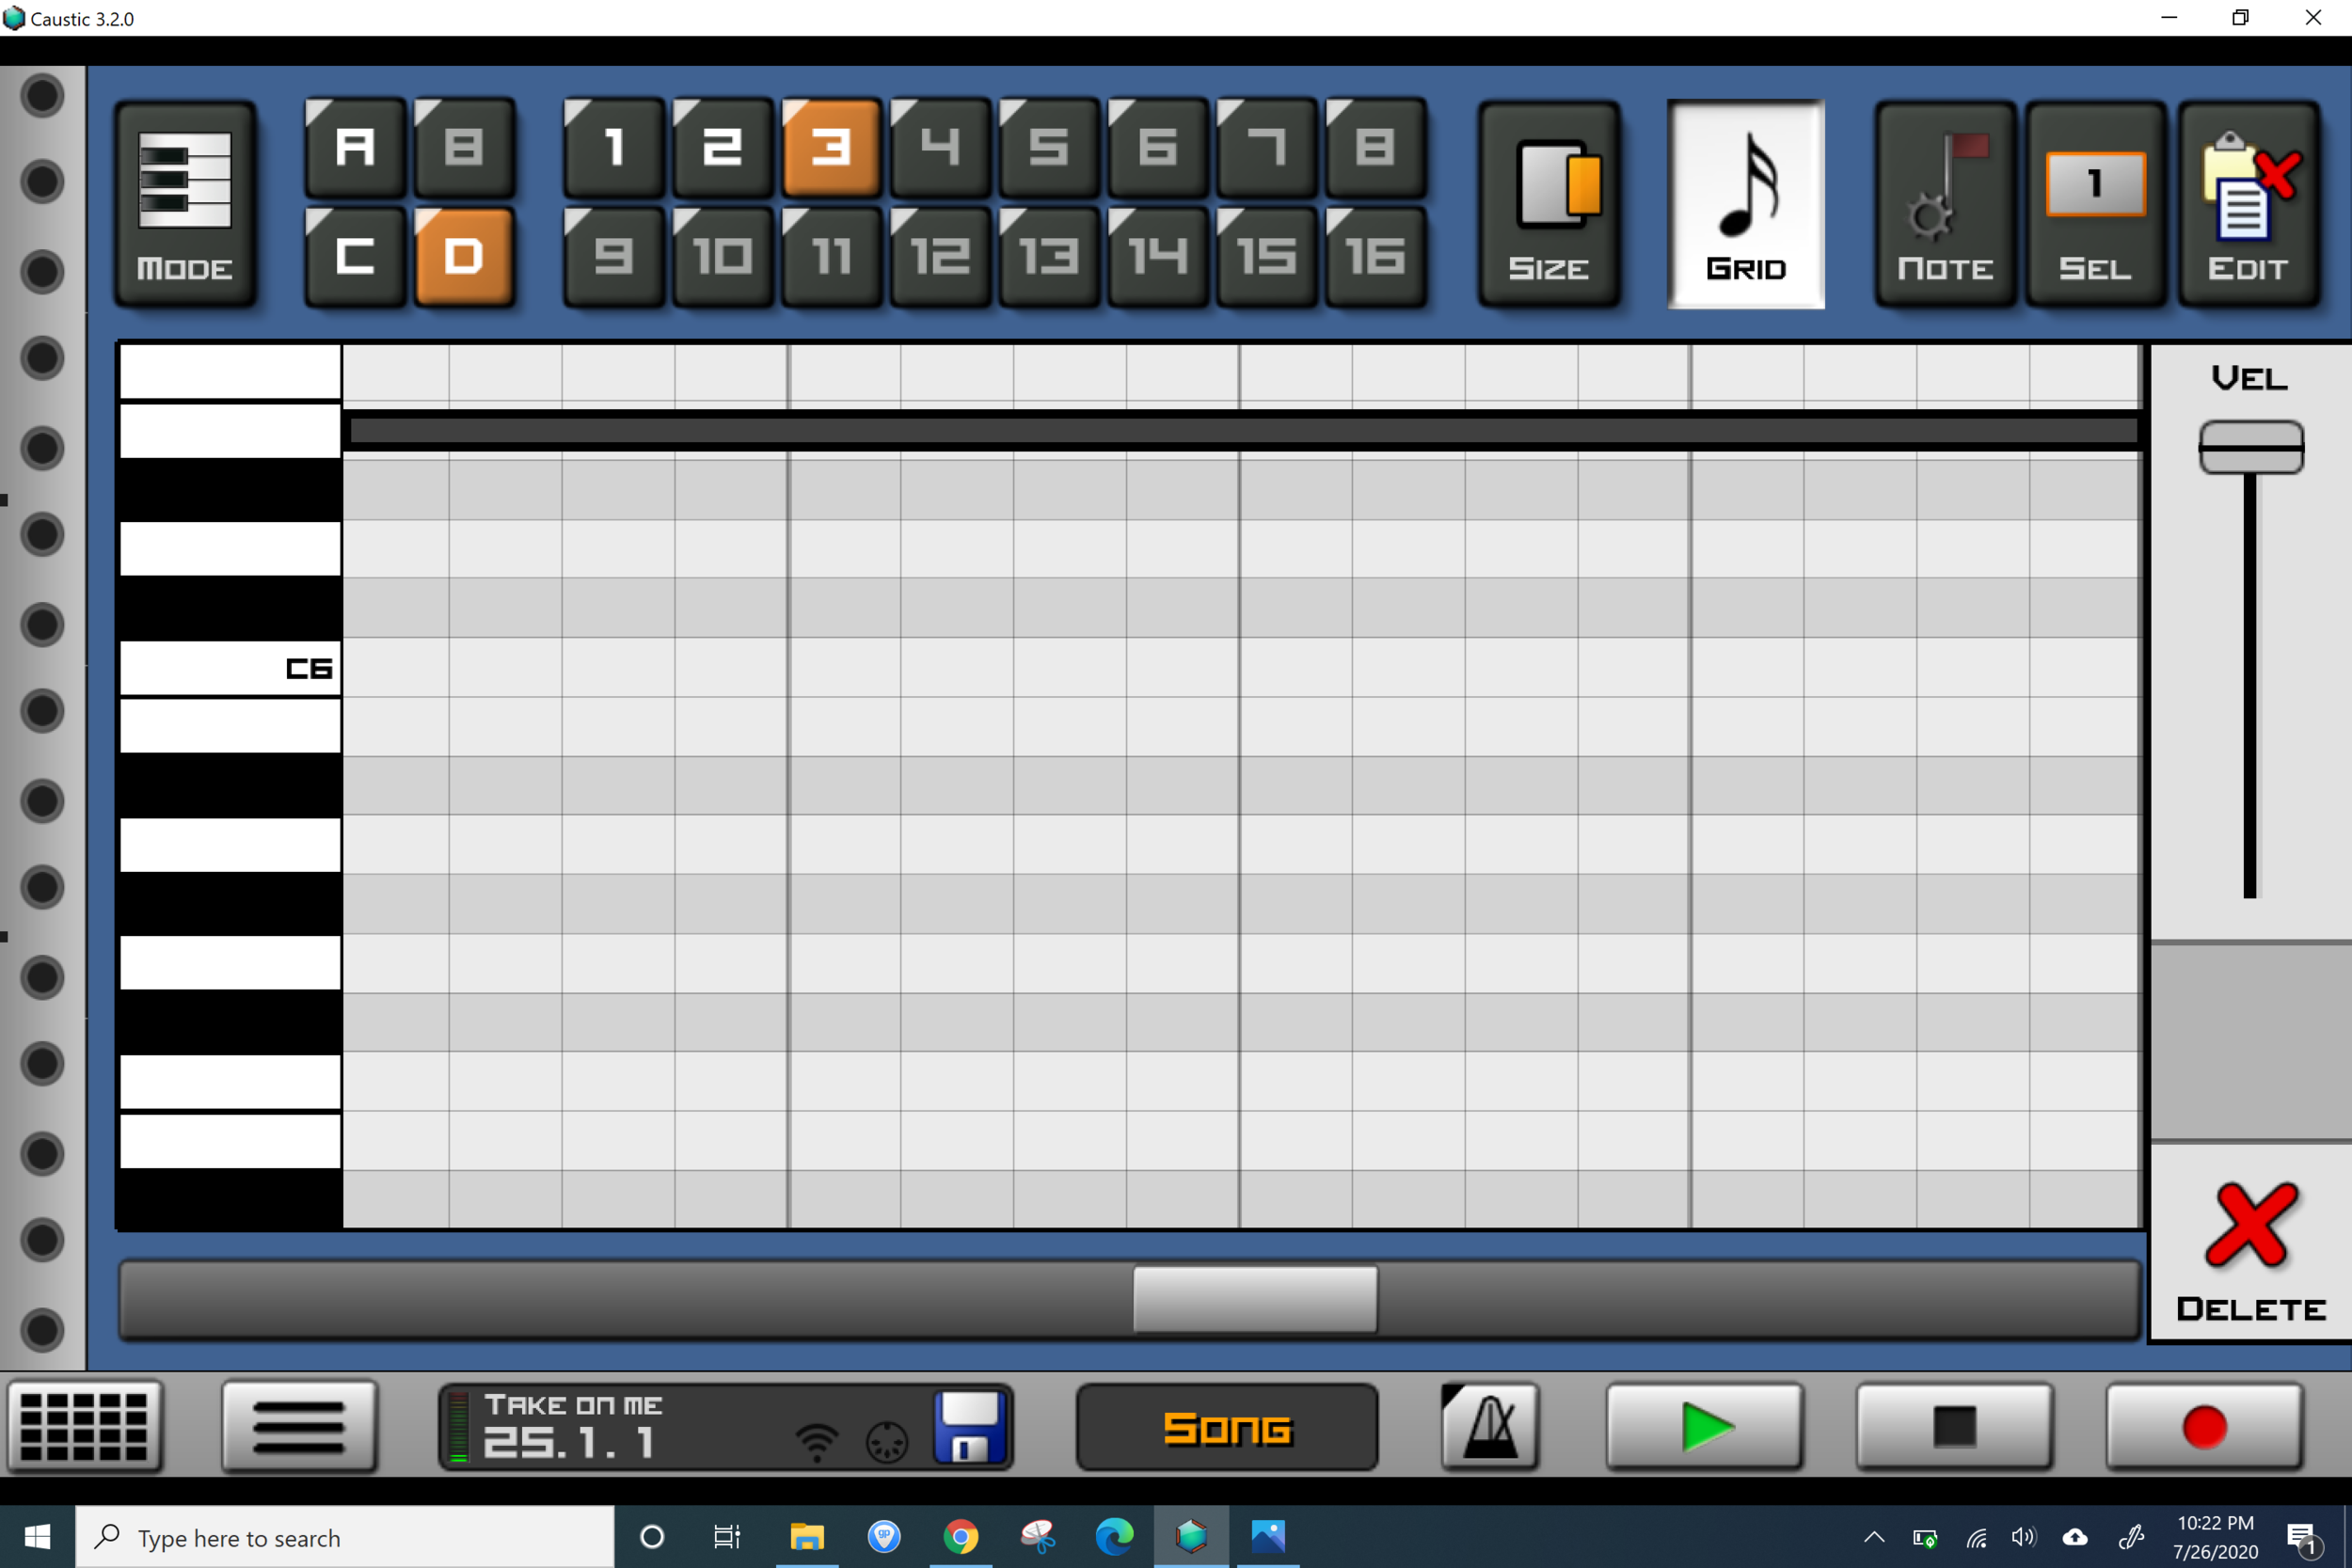Image resolution: width=2352 pixels, height=1568 pixels.
Task: Save the song with the floppy disk icon
Action: [968, 1427]
